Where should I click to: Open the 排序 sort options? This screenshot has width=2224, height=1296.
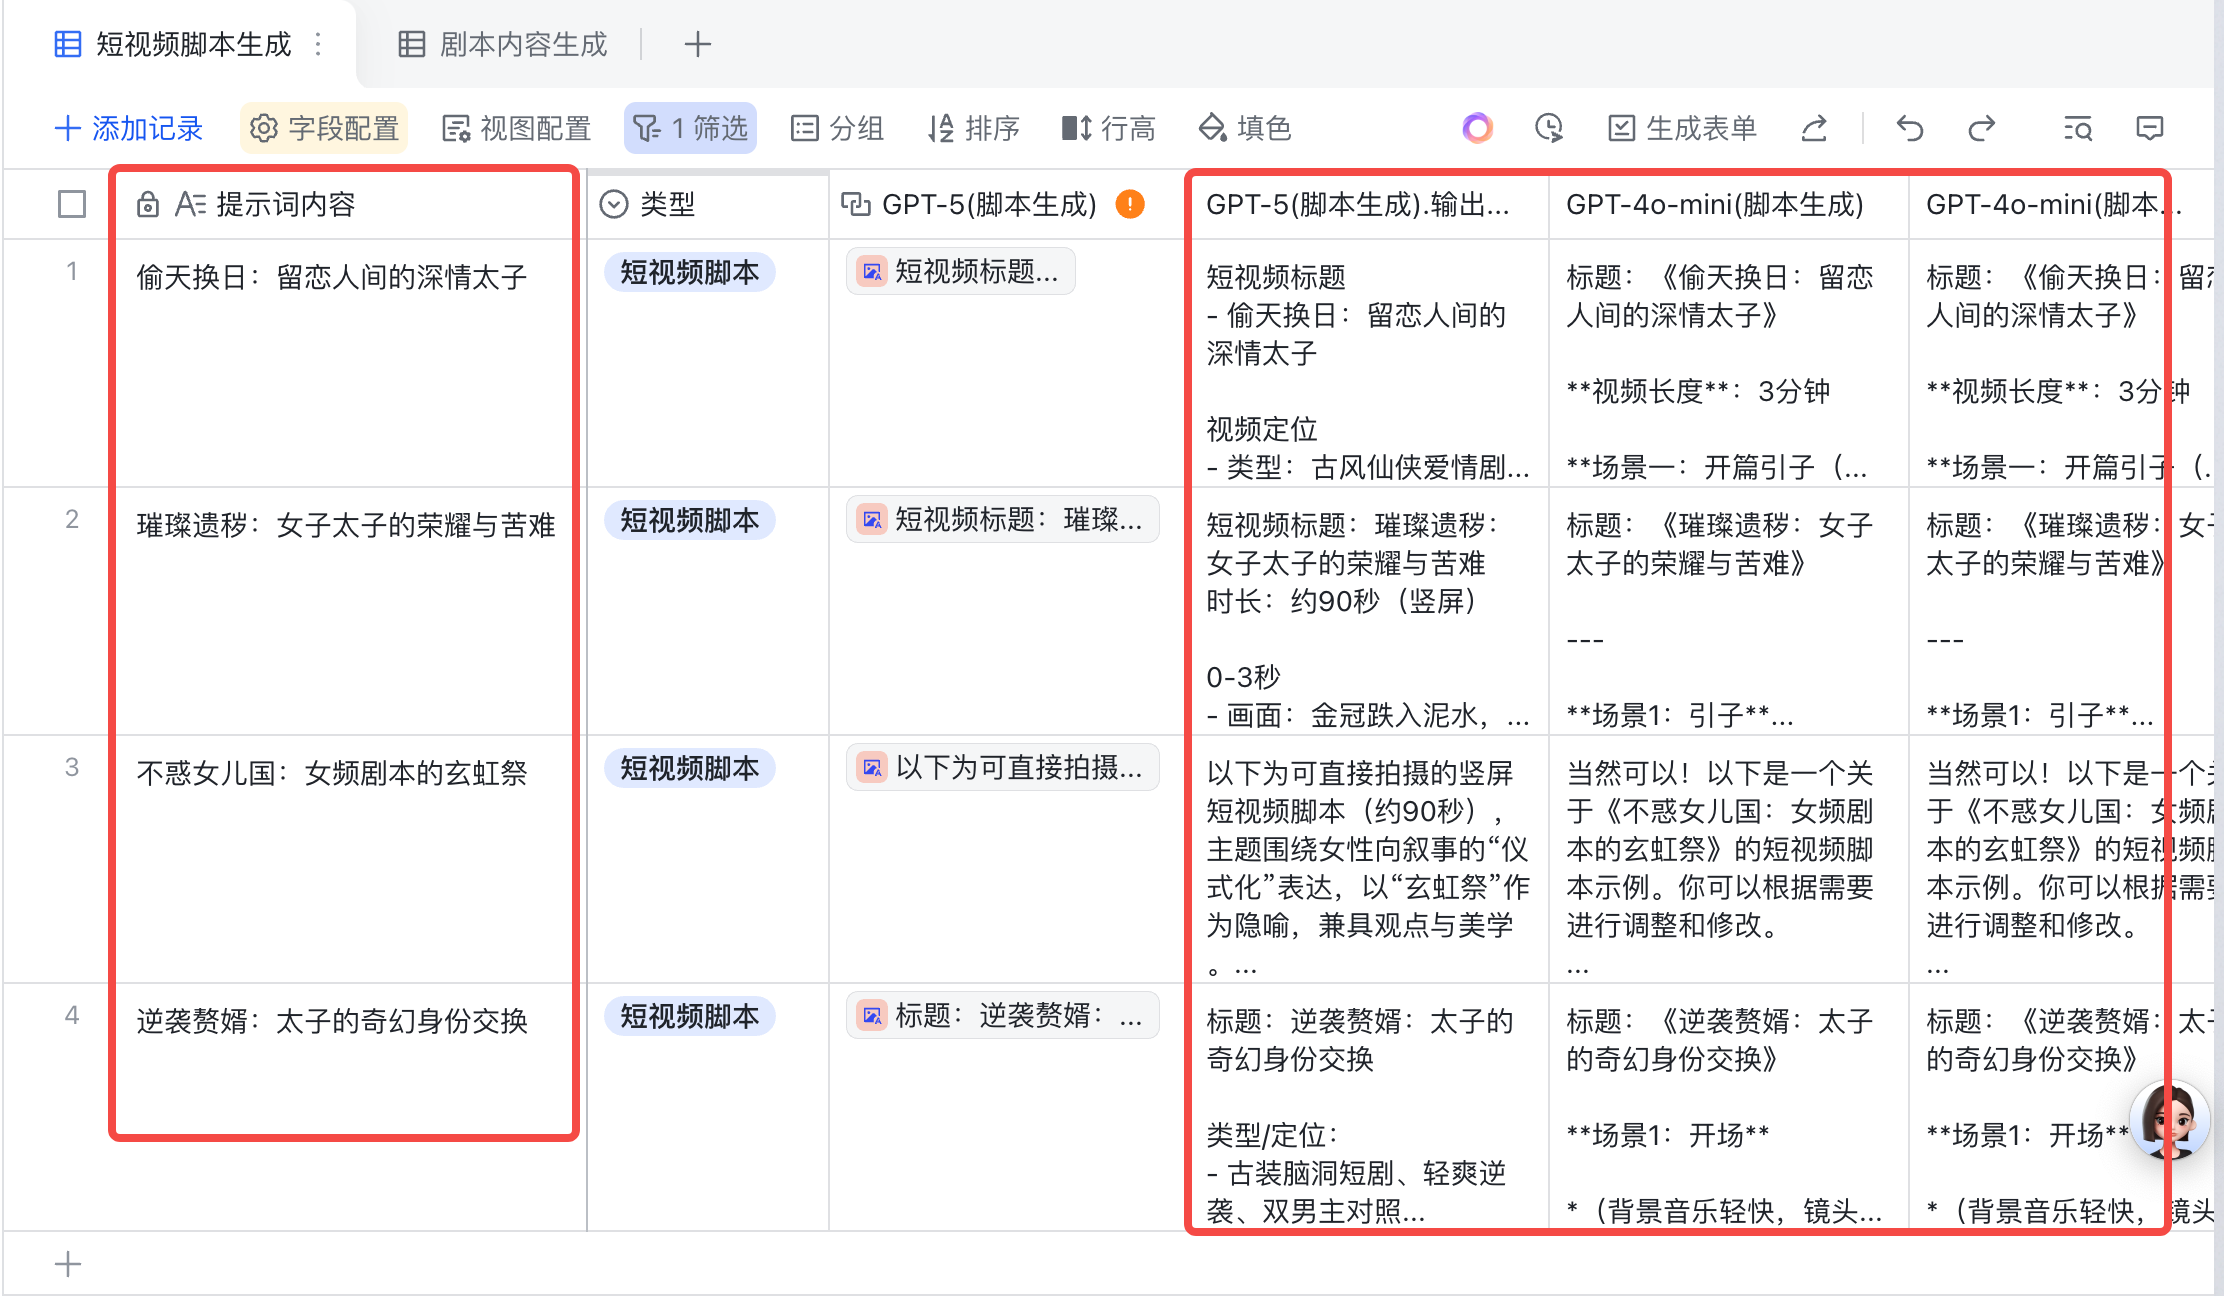972,128
